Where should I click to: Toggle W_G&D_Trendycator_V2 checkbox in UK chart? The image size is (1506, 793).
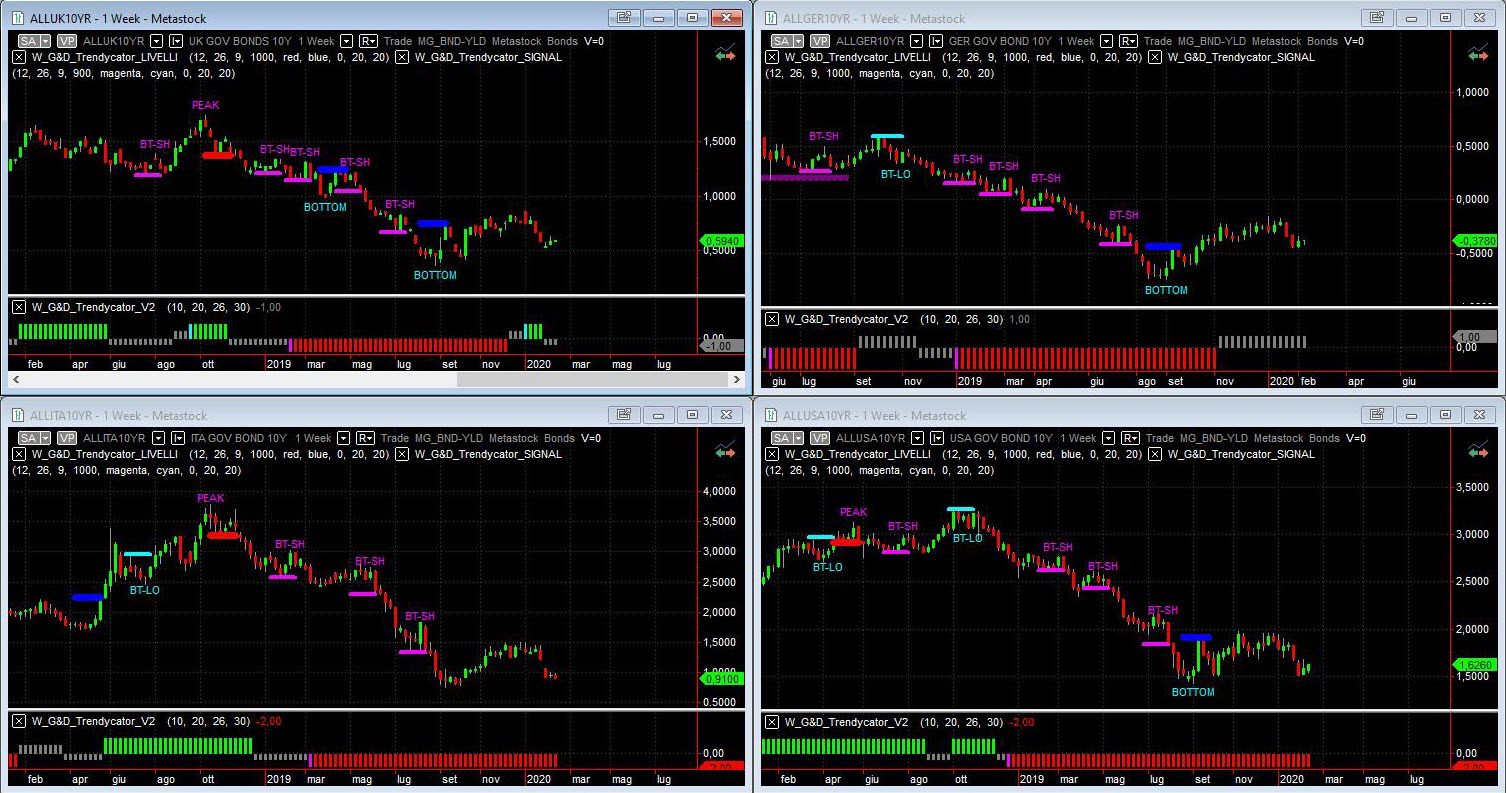click(x=19, y=307)
